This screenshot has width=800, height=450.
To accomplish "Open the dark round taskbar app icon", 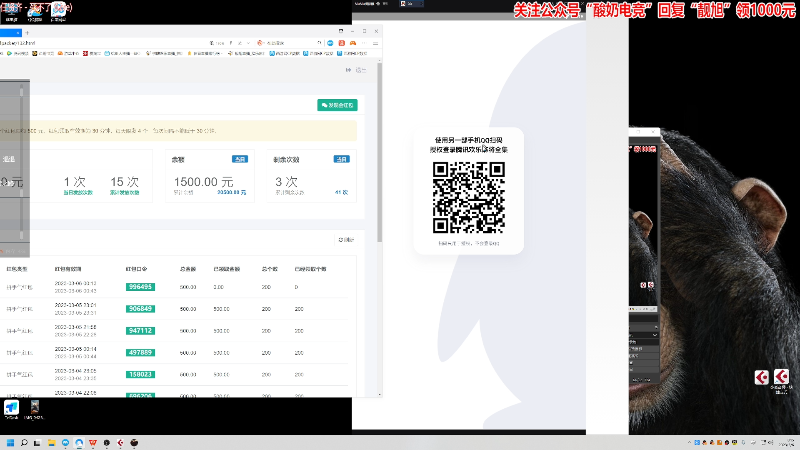I will coord(107,443).
